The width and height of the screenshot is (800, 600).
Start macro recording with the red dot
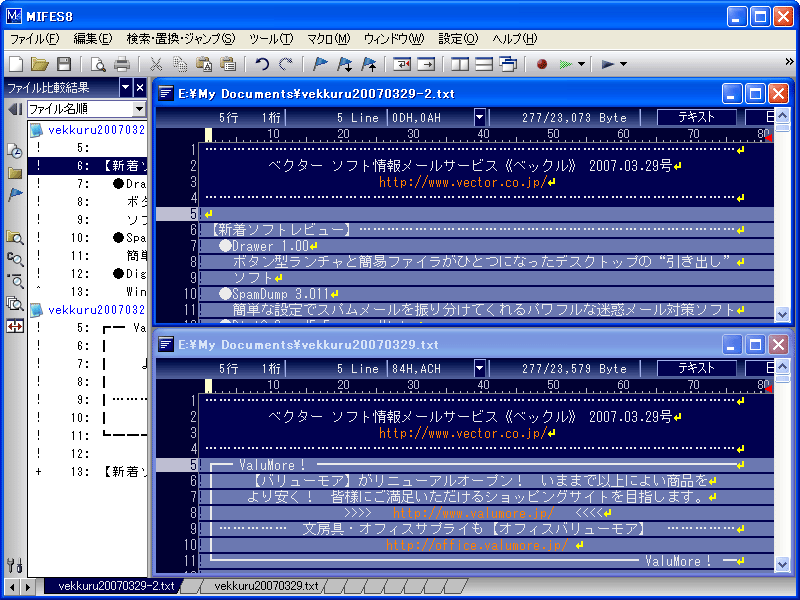click(542, 64)
